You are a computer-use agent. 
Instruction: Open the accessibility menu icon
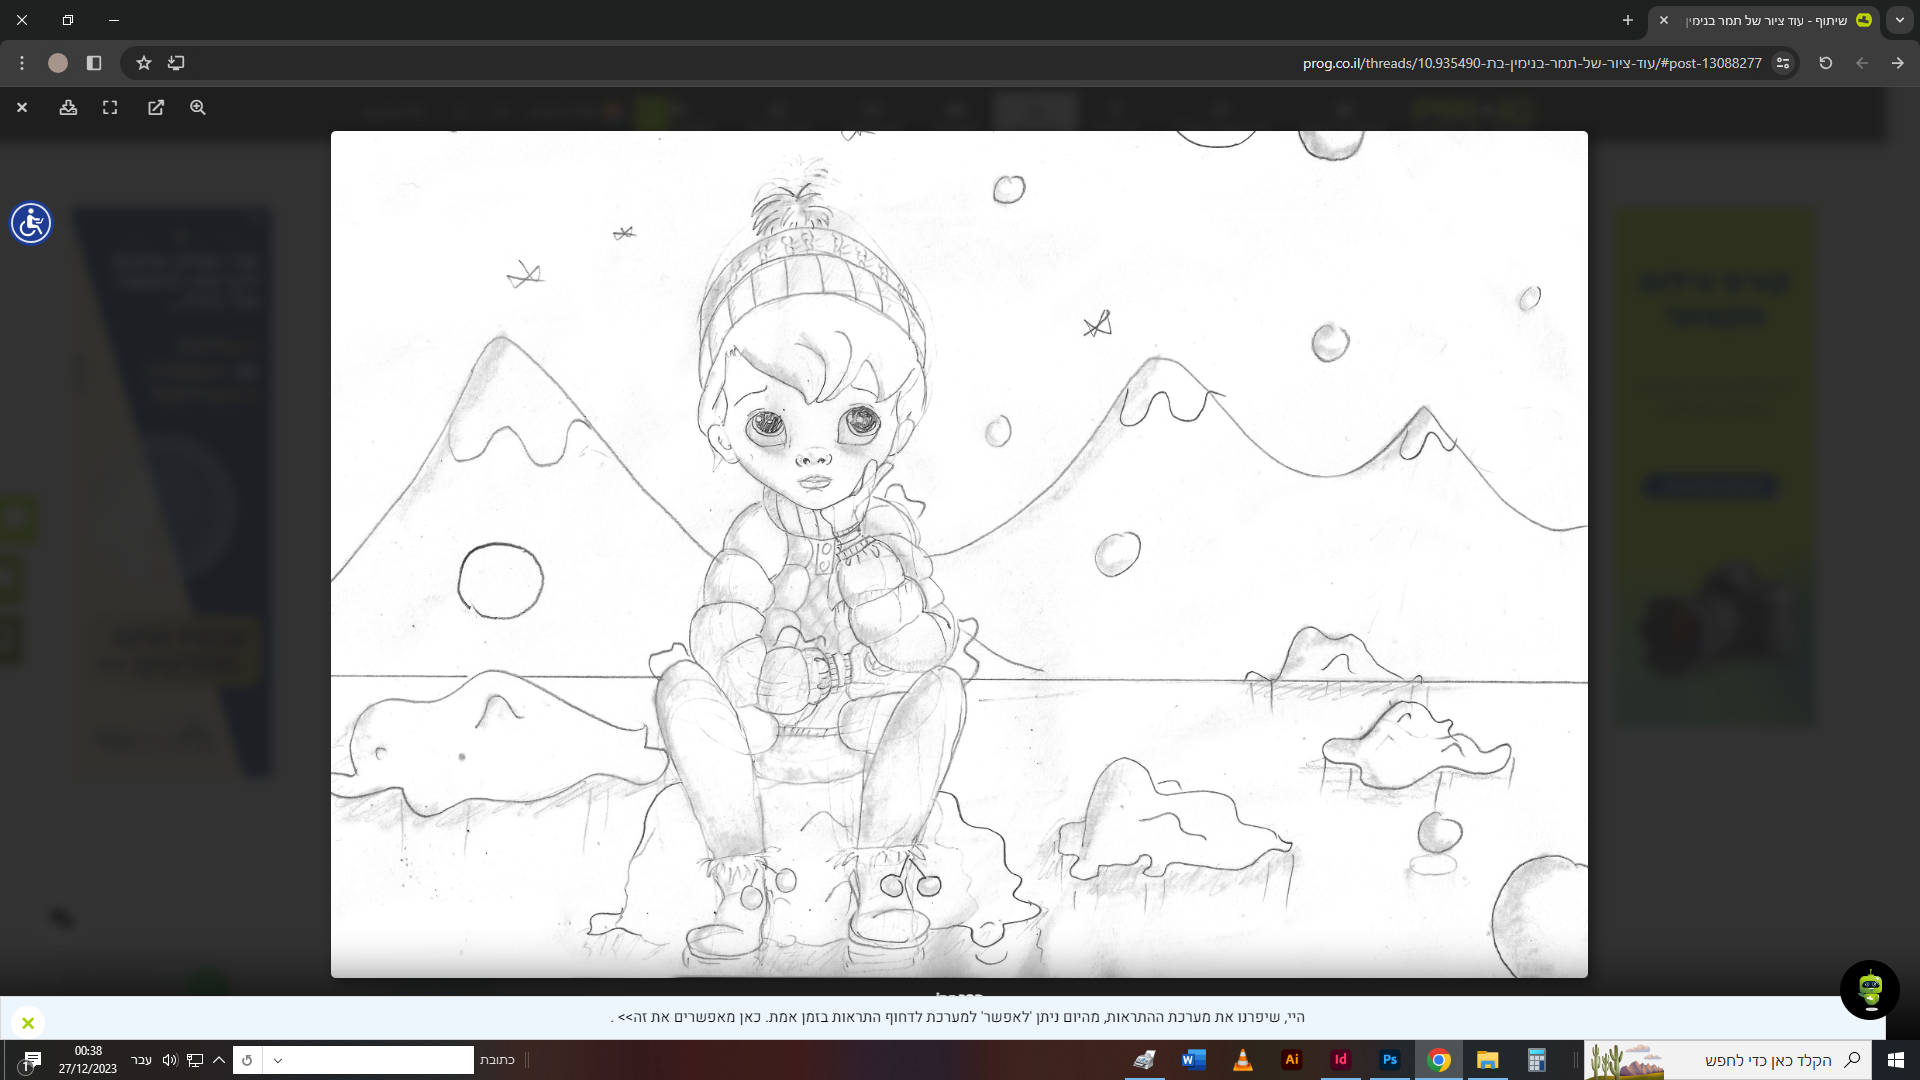coord(31,223)
